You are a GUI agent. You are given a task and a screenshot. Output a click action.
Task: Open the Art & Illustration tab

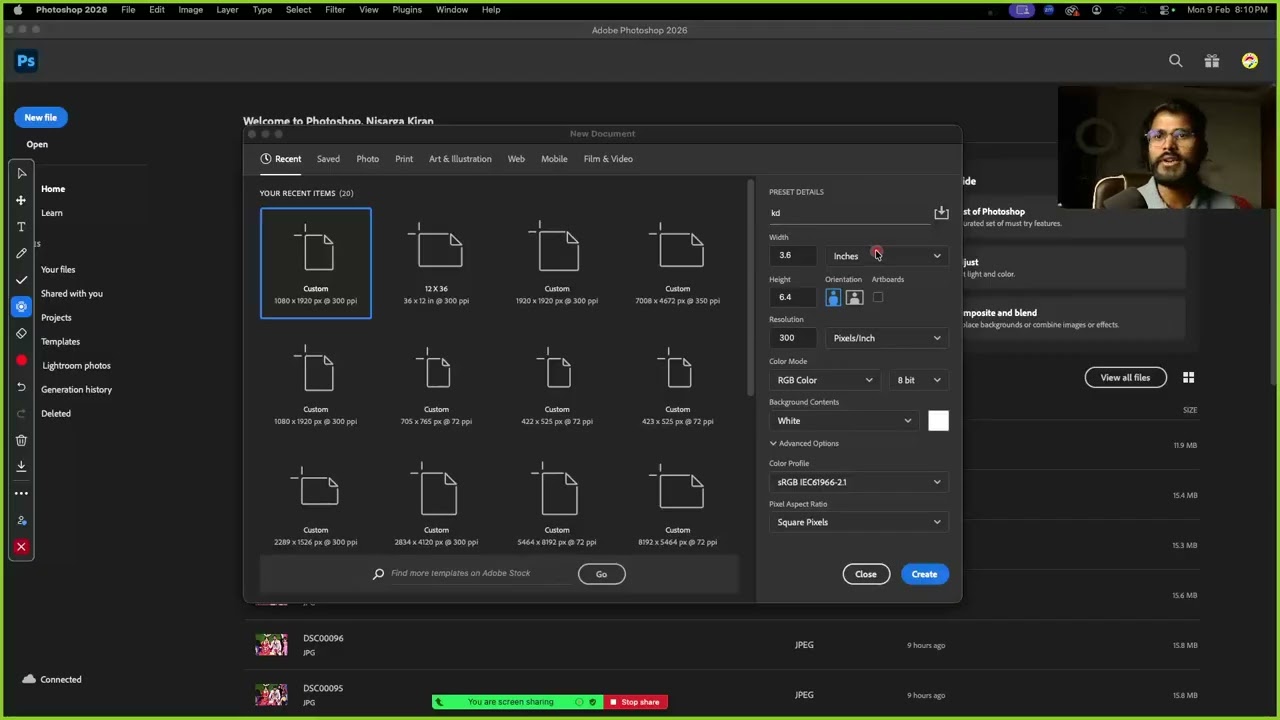(x=460, y=159)
